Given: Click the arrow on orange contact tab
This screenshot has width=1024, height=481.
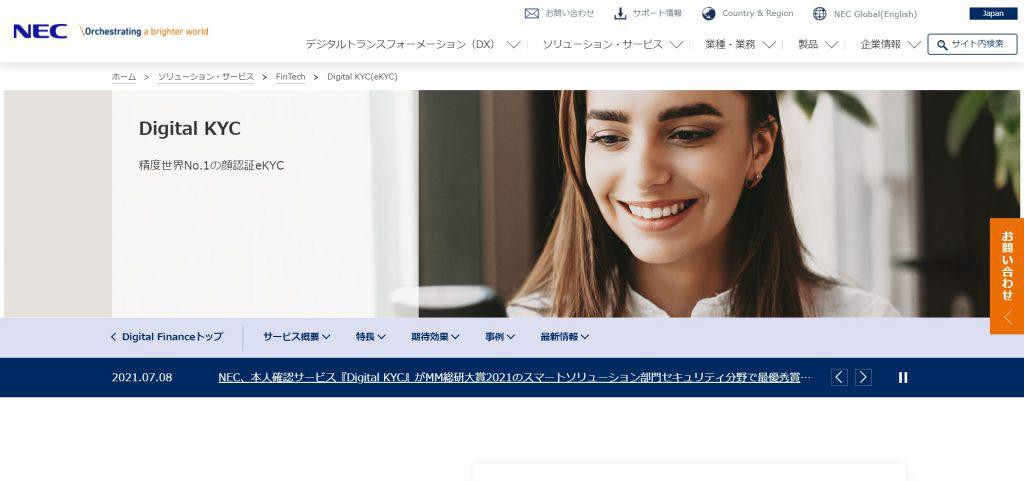Looking at the screenshot, I should 1008,318.
